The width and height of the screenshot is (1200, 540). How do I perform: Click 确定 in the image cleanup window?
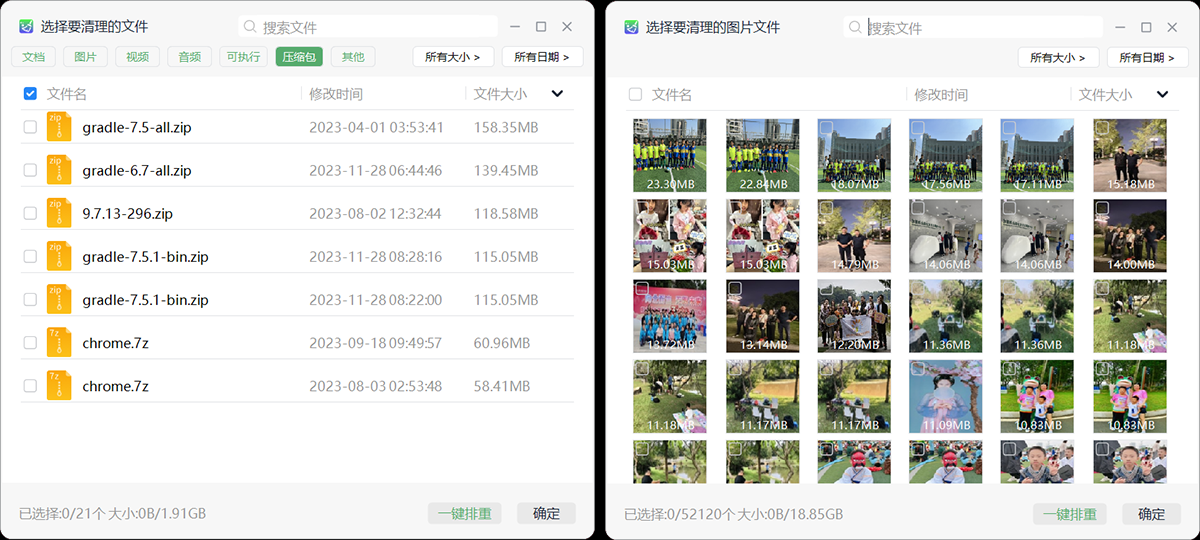click(x=1151, y=514)
